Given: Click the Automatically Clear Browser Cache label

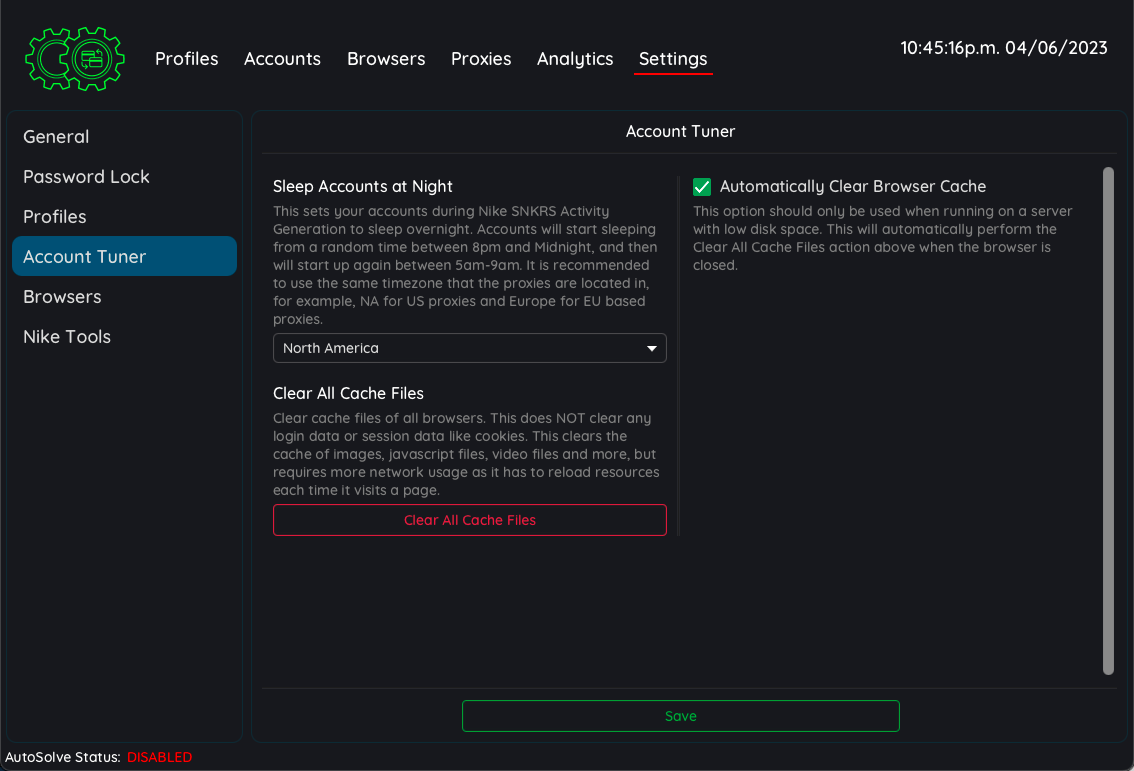Looking at the screenshot, I should coord(853,187).
